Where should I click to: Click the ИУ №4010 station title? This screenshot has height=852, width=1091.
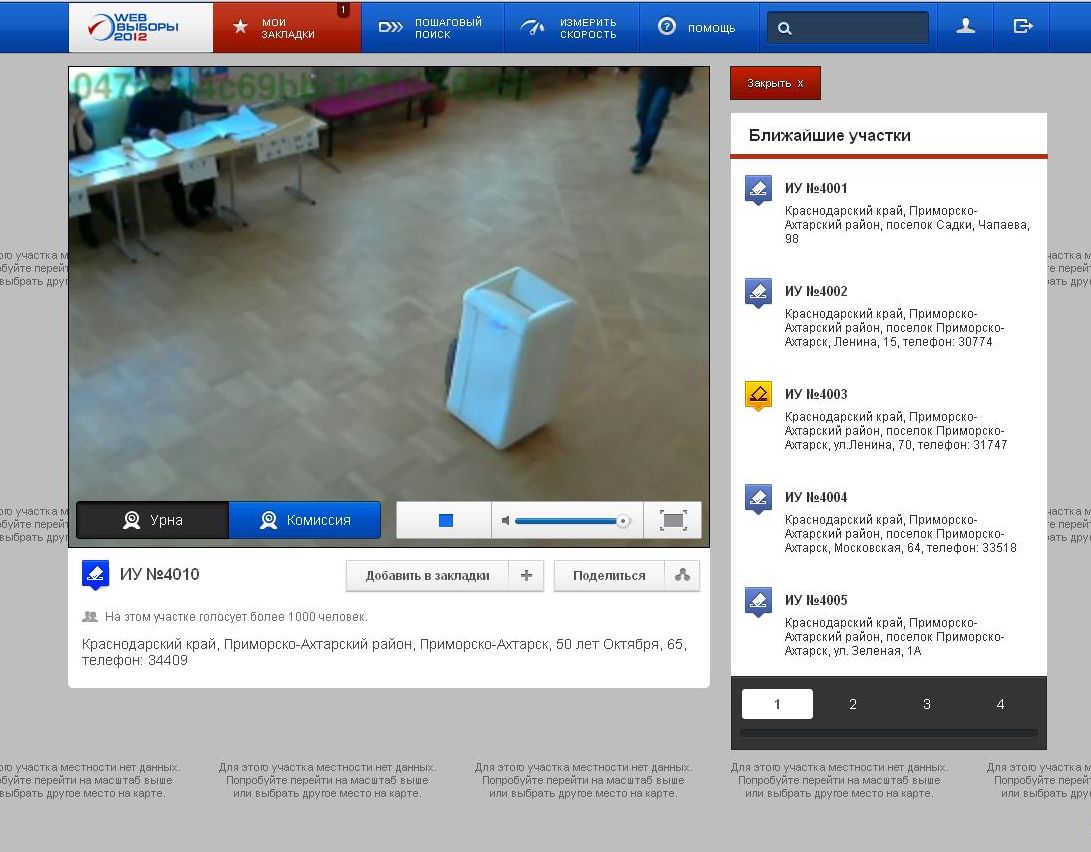tap(159, 574)
